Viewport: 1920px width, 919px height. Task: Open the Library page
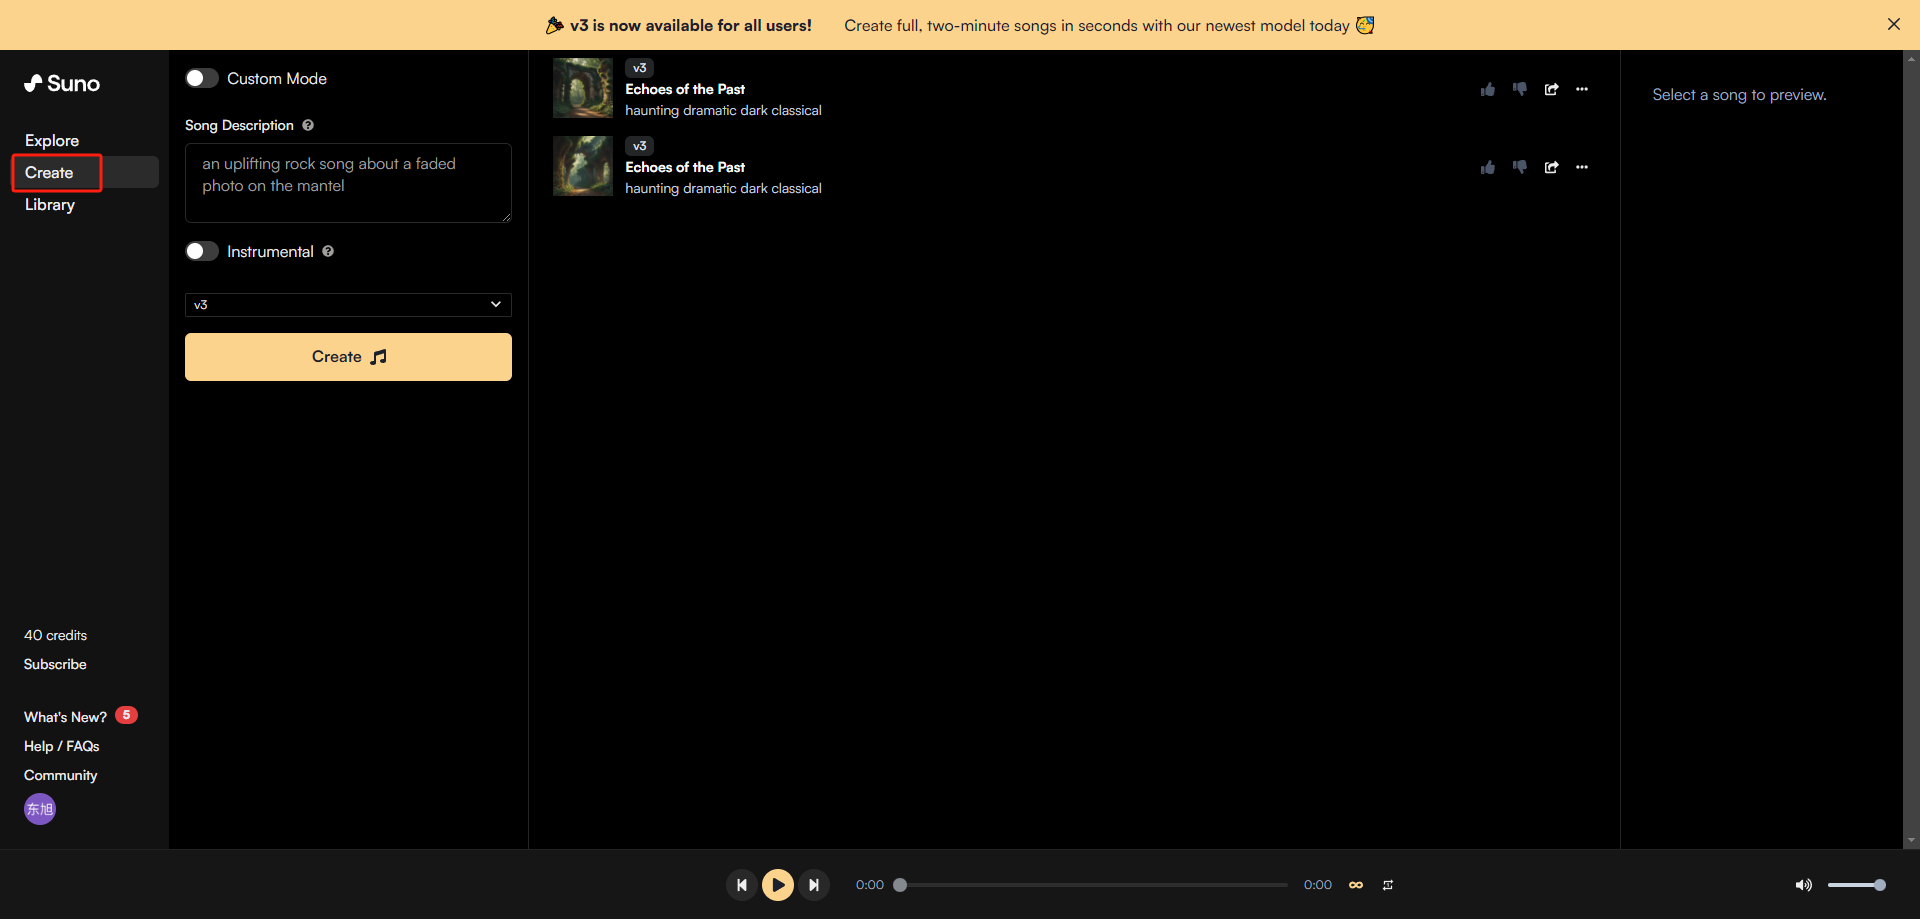(50, 204)
